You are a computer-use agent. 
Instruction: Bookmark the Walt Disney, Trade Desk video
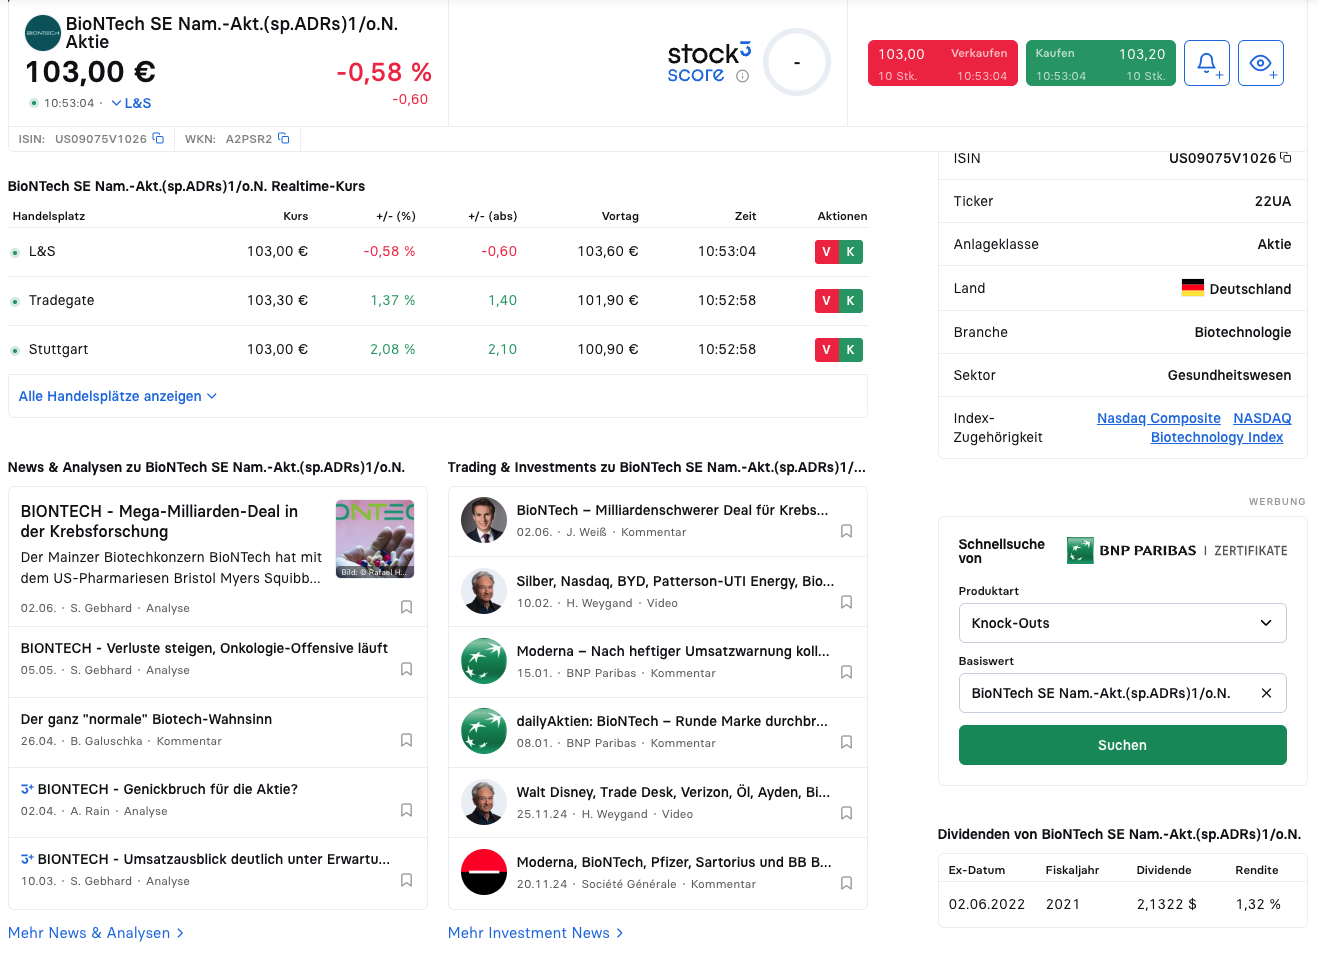pyautogui.click(x=846, y=813)
